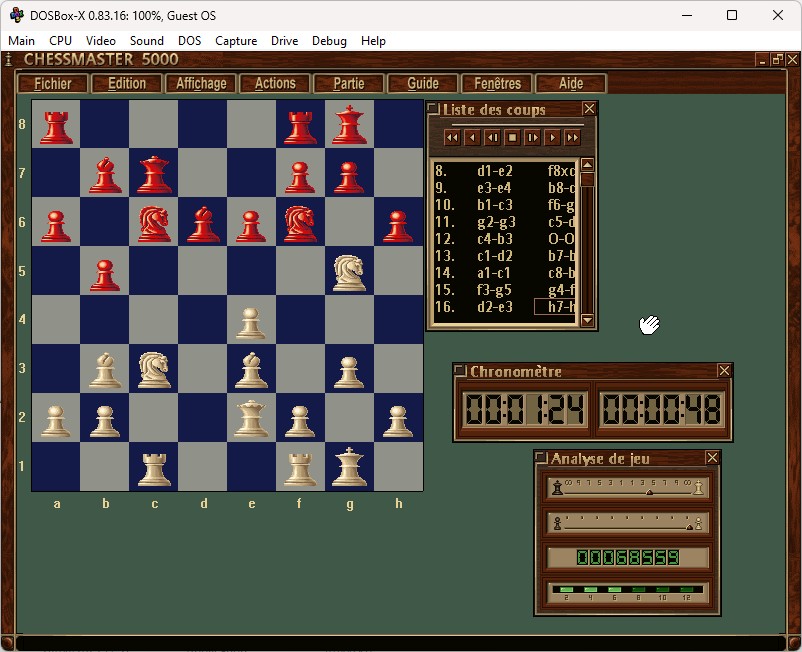This screenshot has height=652, width=802.
Task: Toggle system box of Analyse de jeu
Action: [x=541, y=458]
